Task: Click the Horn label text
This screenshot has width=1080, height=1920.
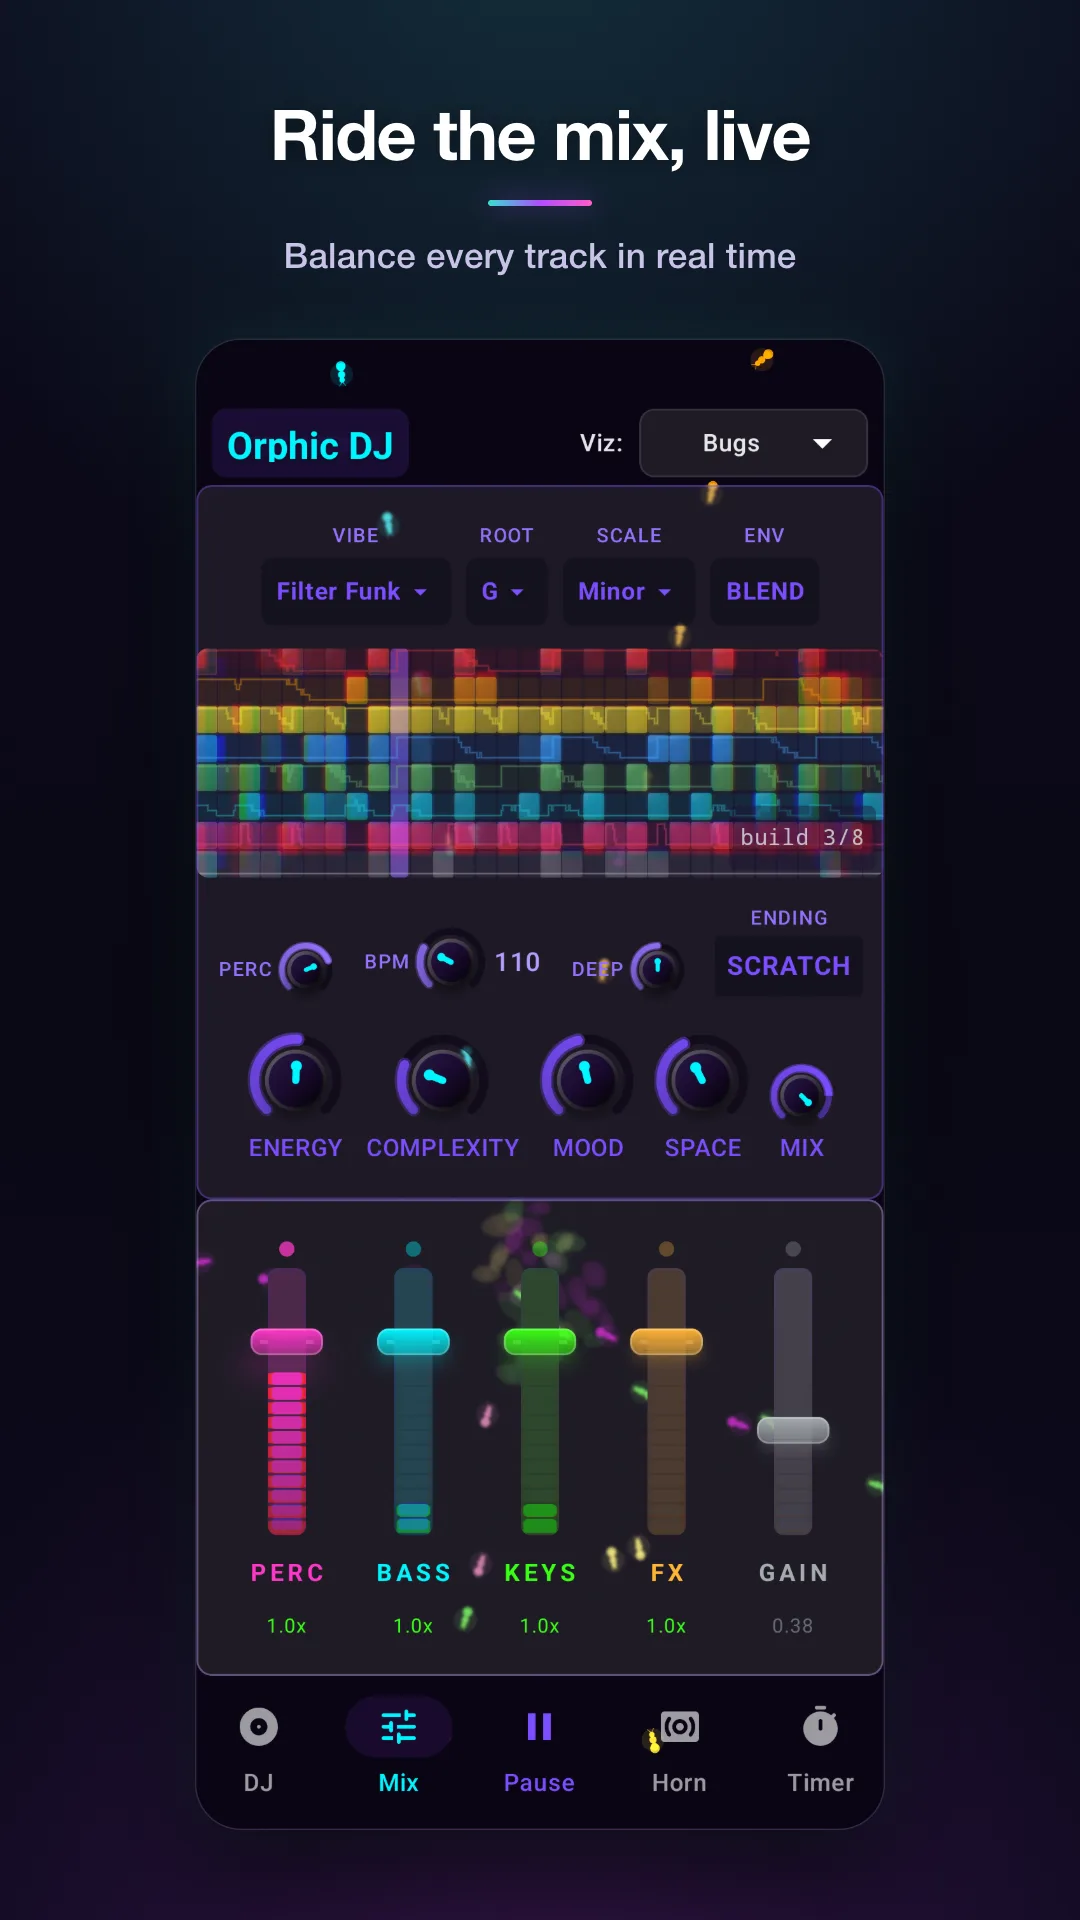Action: [x=679, y=1783]
